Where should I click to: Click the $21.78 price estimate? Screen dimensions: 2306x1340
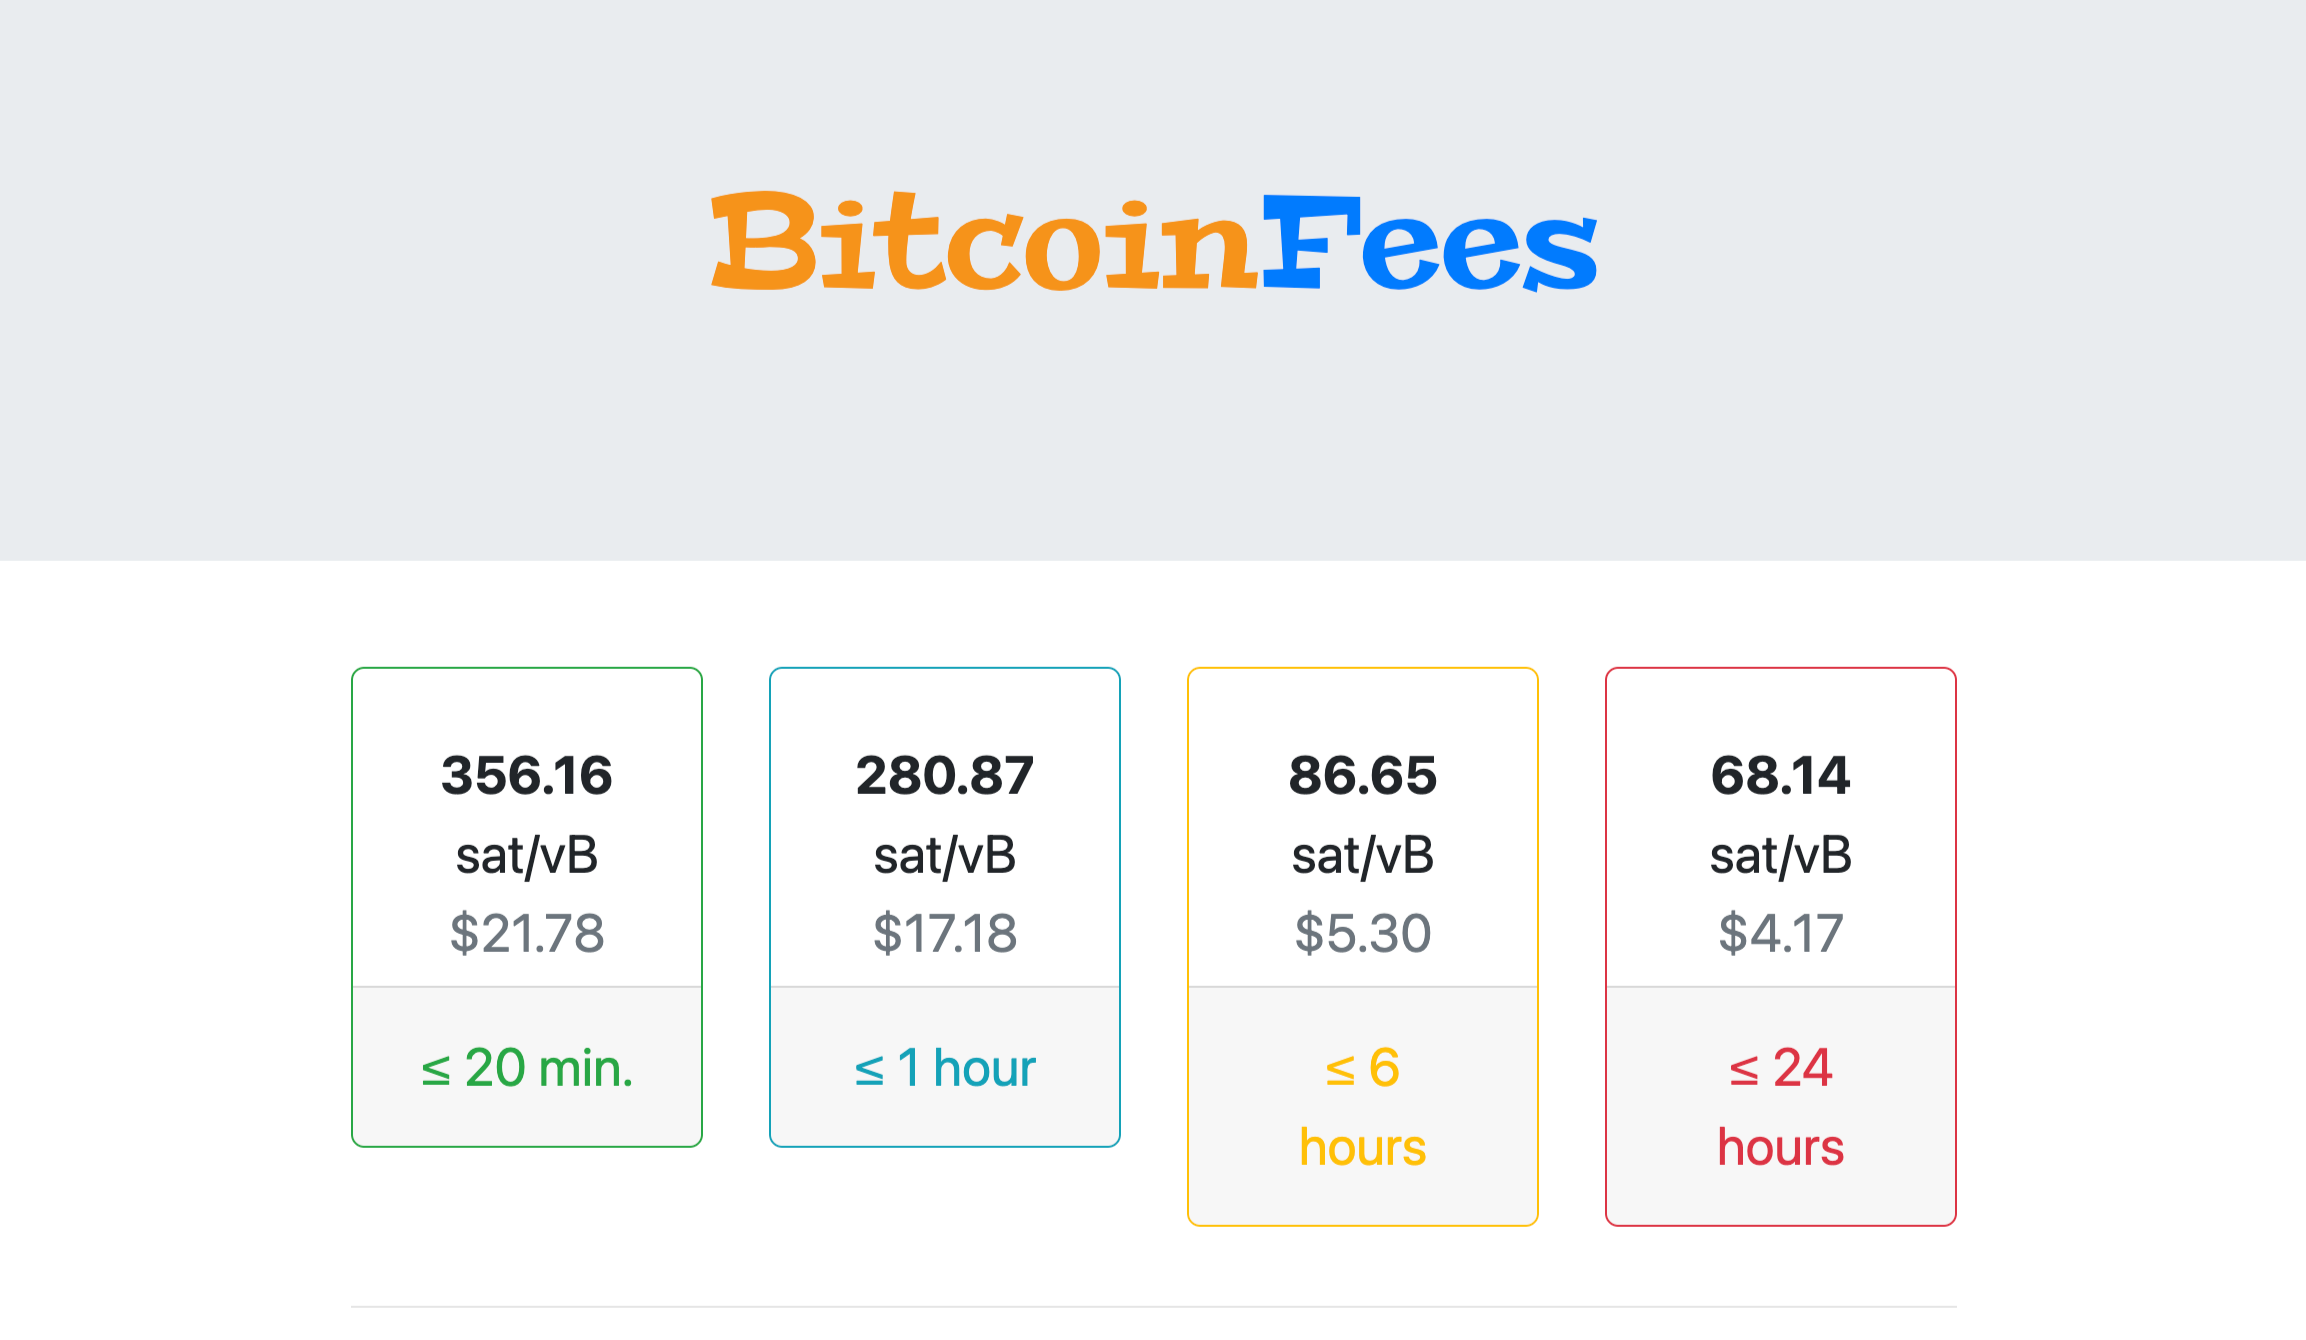[x=527, y=933]
